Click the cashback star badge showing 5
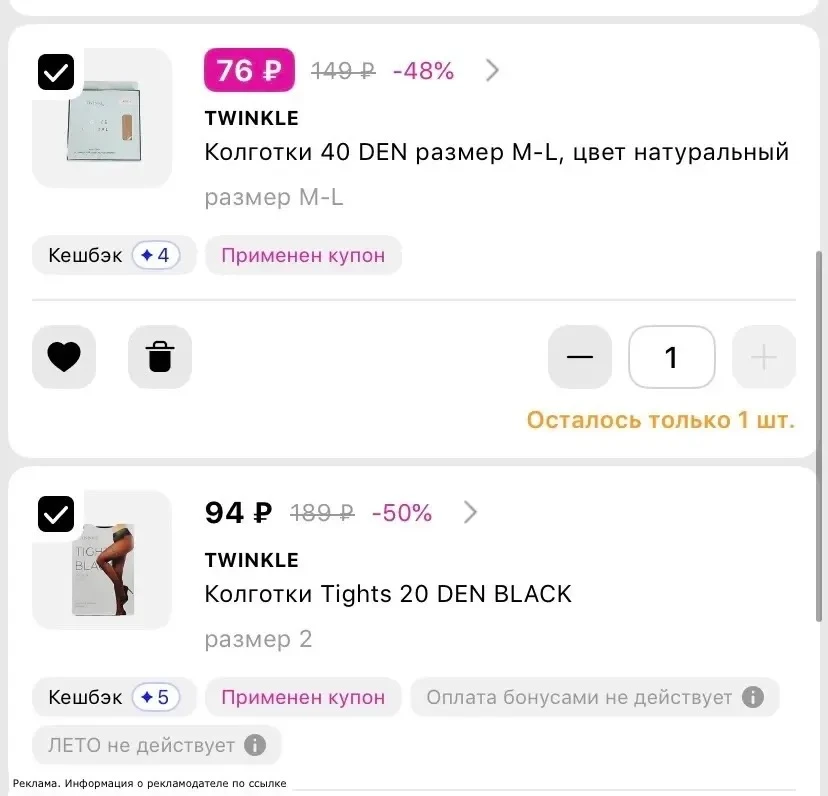Screen dimensions: 828x796 pos(156,697)
